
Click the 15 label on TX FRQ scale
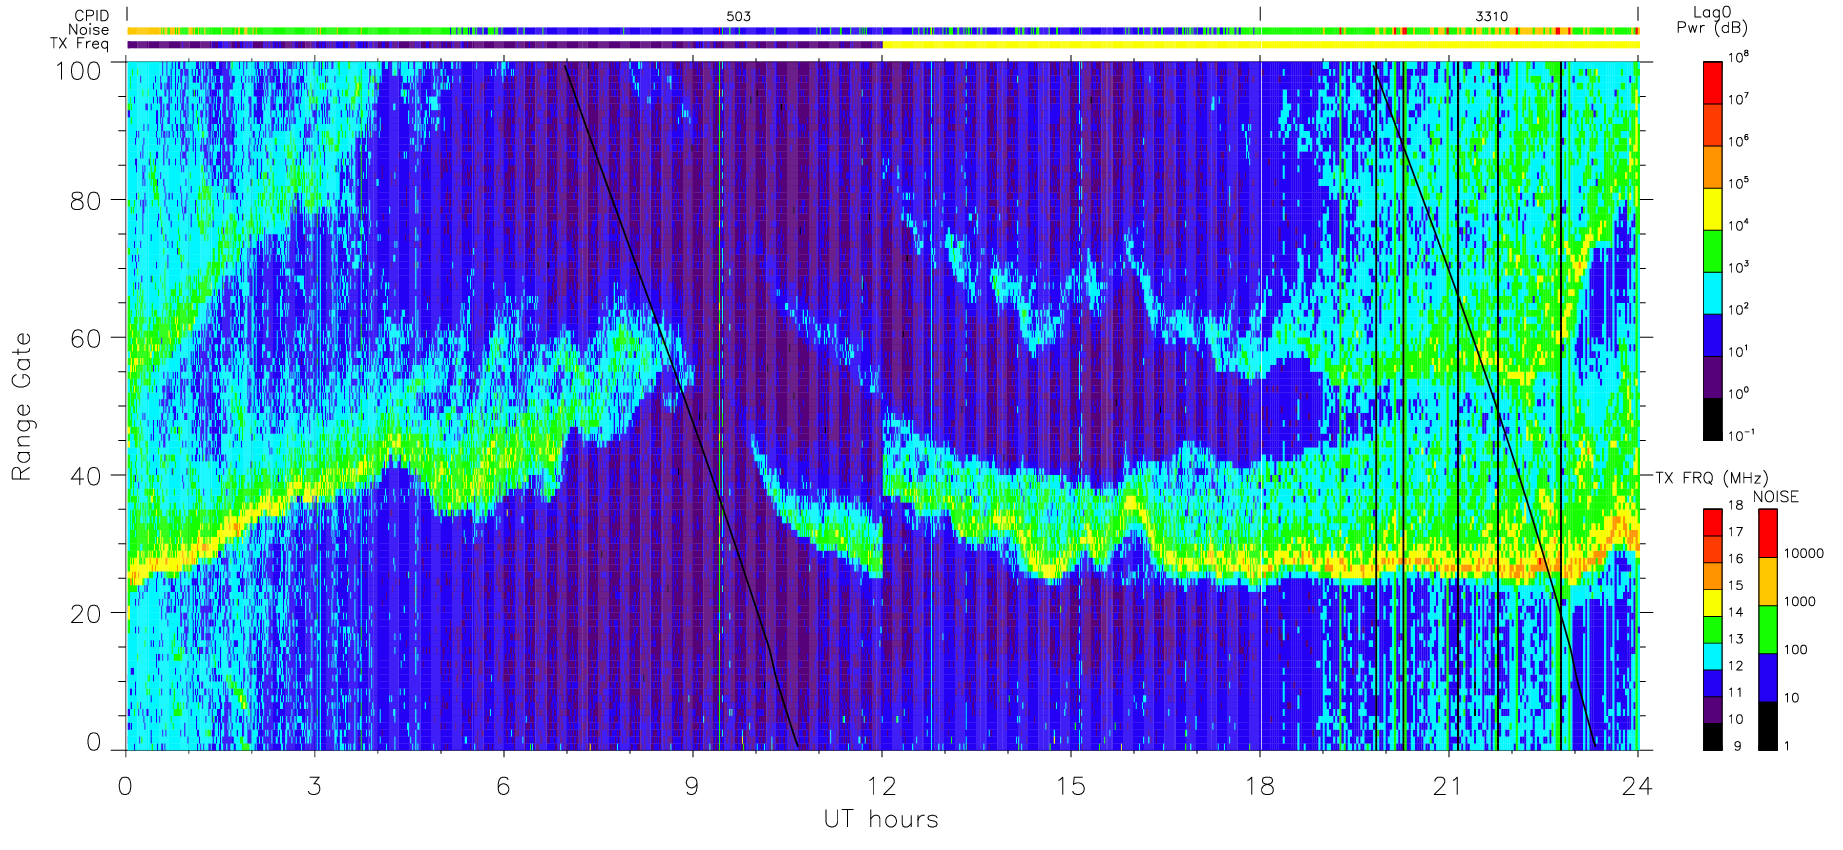(1735, 585)
